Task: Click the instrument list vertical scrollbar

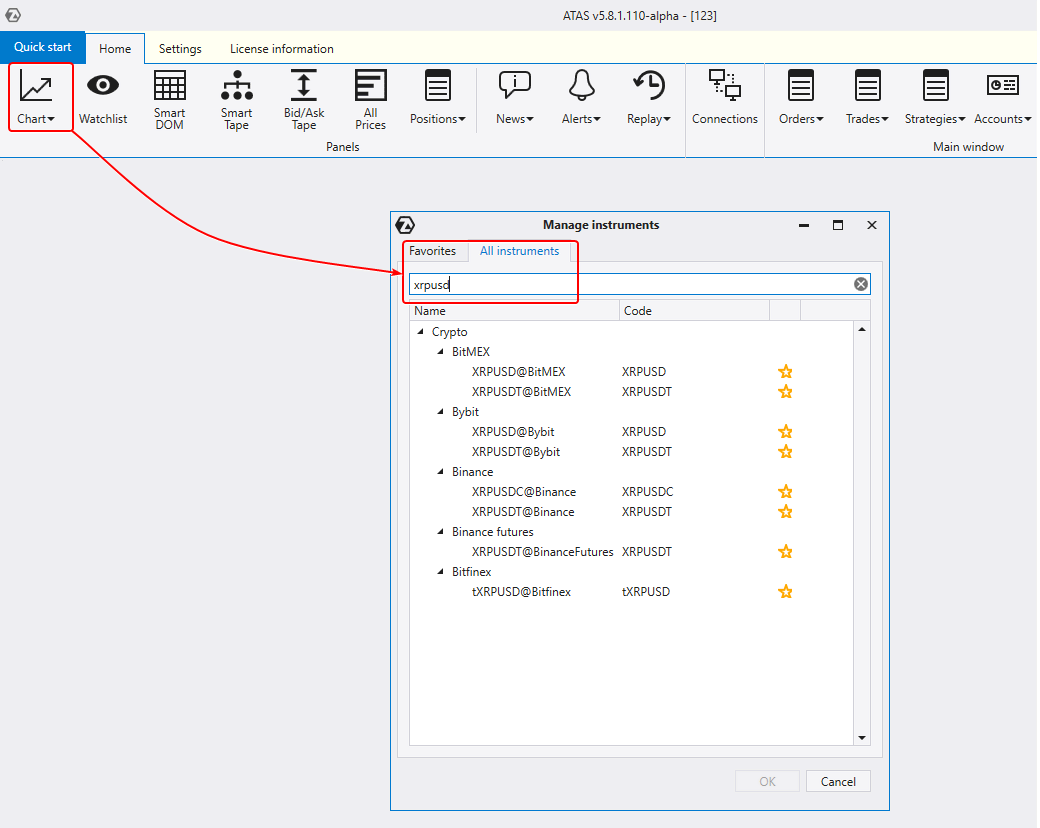Action: pyautogui.click(x=862, y=530)
